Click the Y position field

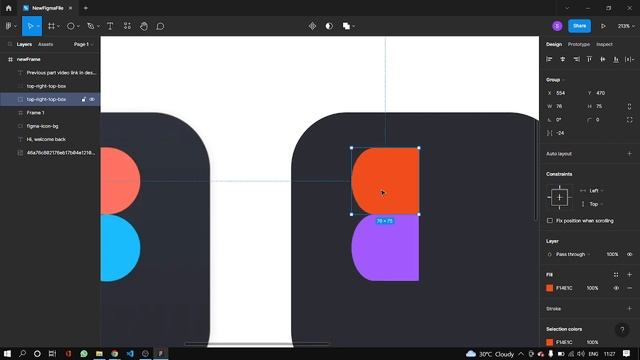(x=604, y=93)
